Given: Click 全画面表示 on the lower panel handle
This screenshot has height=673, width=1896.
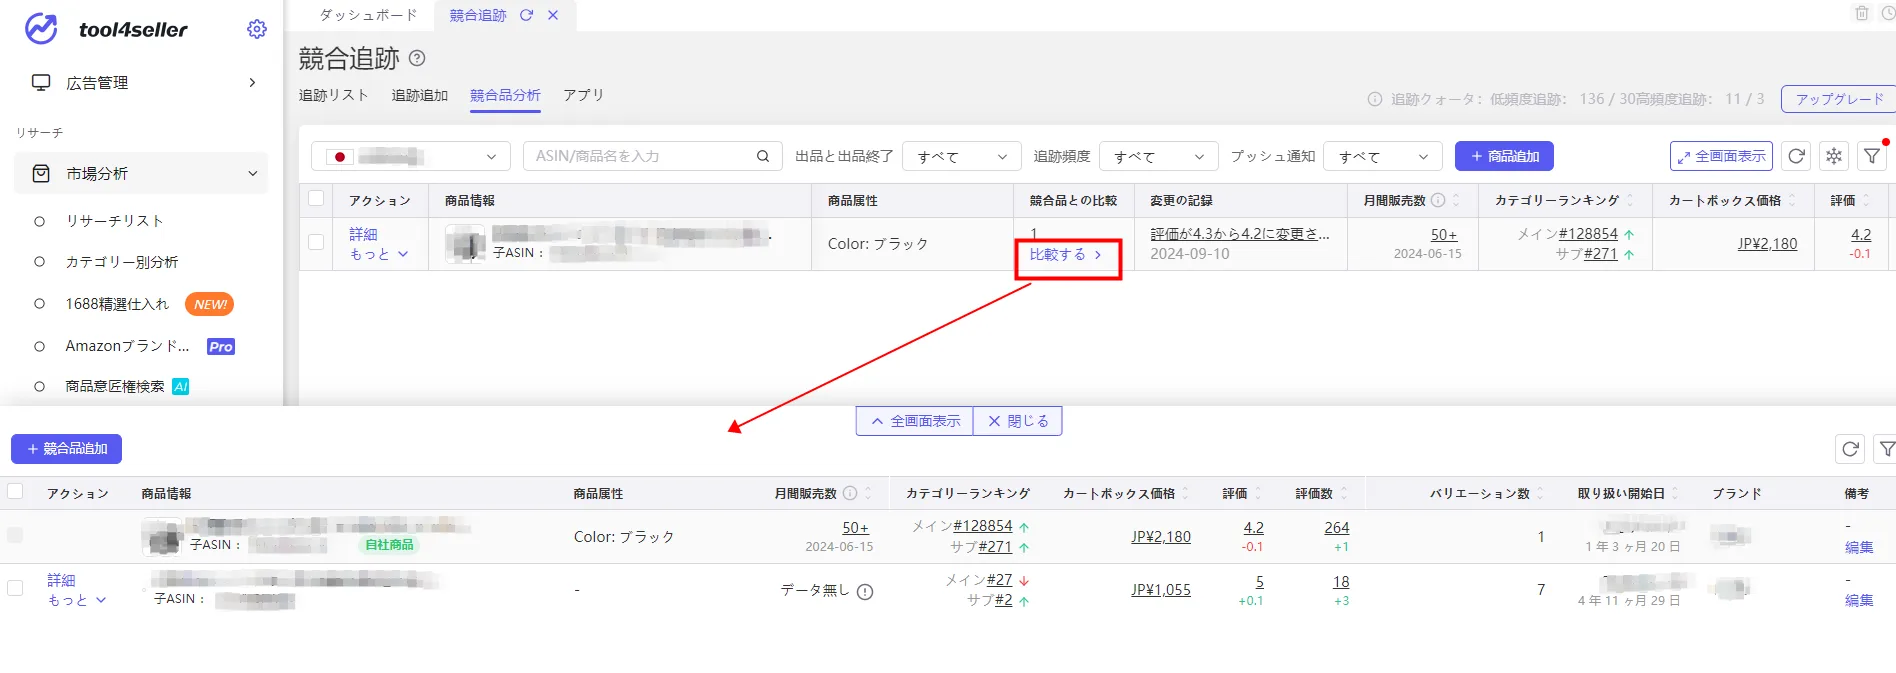Looking at the screenshot, I should coord(915,421).
